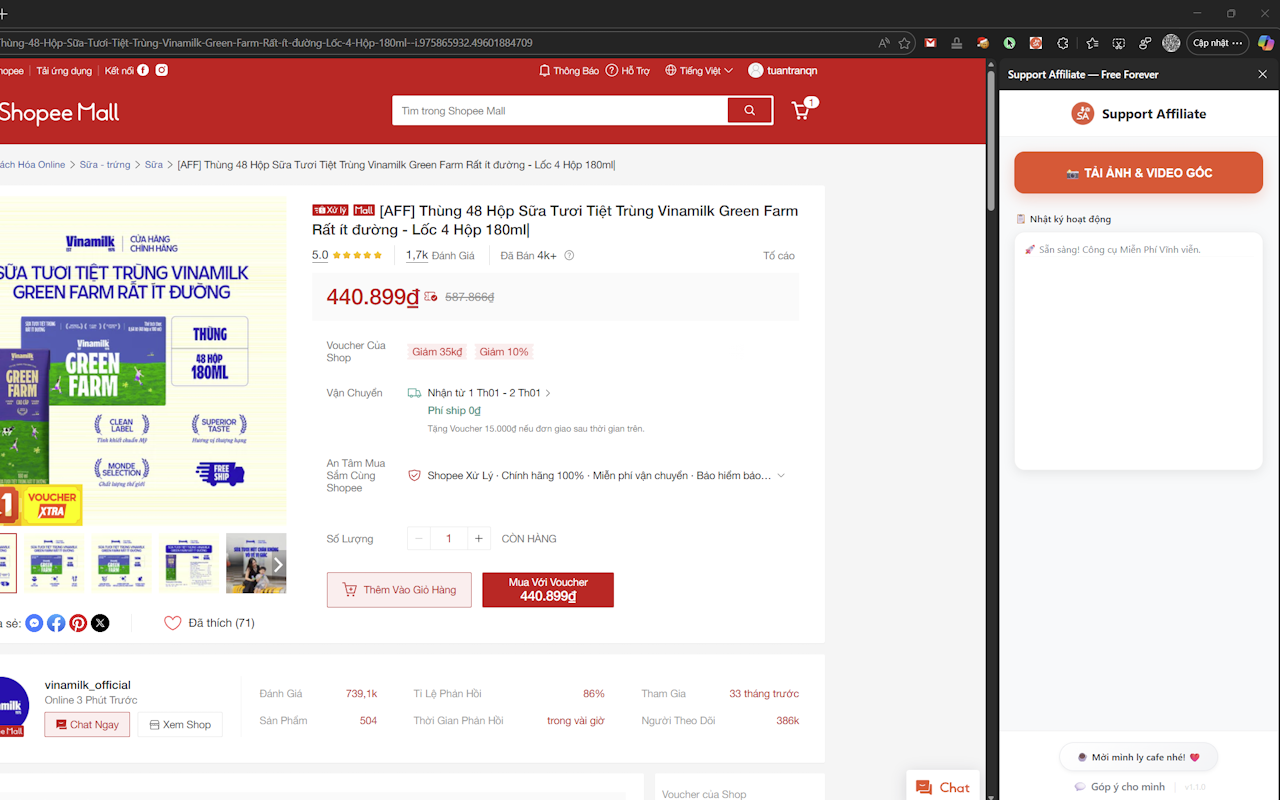Open the browser profile avatar
Screen dimensions: 1280x800
tap(1171, 43)
